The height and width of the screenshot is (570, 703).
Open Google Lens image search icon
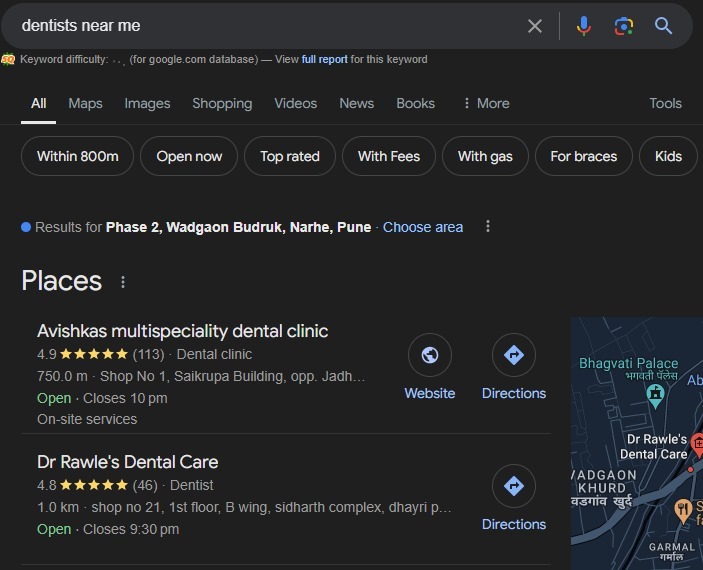click(624, 26)
